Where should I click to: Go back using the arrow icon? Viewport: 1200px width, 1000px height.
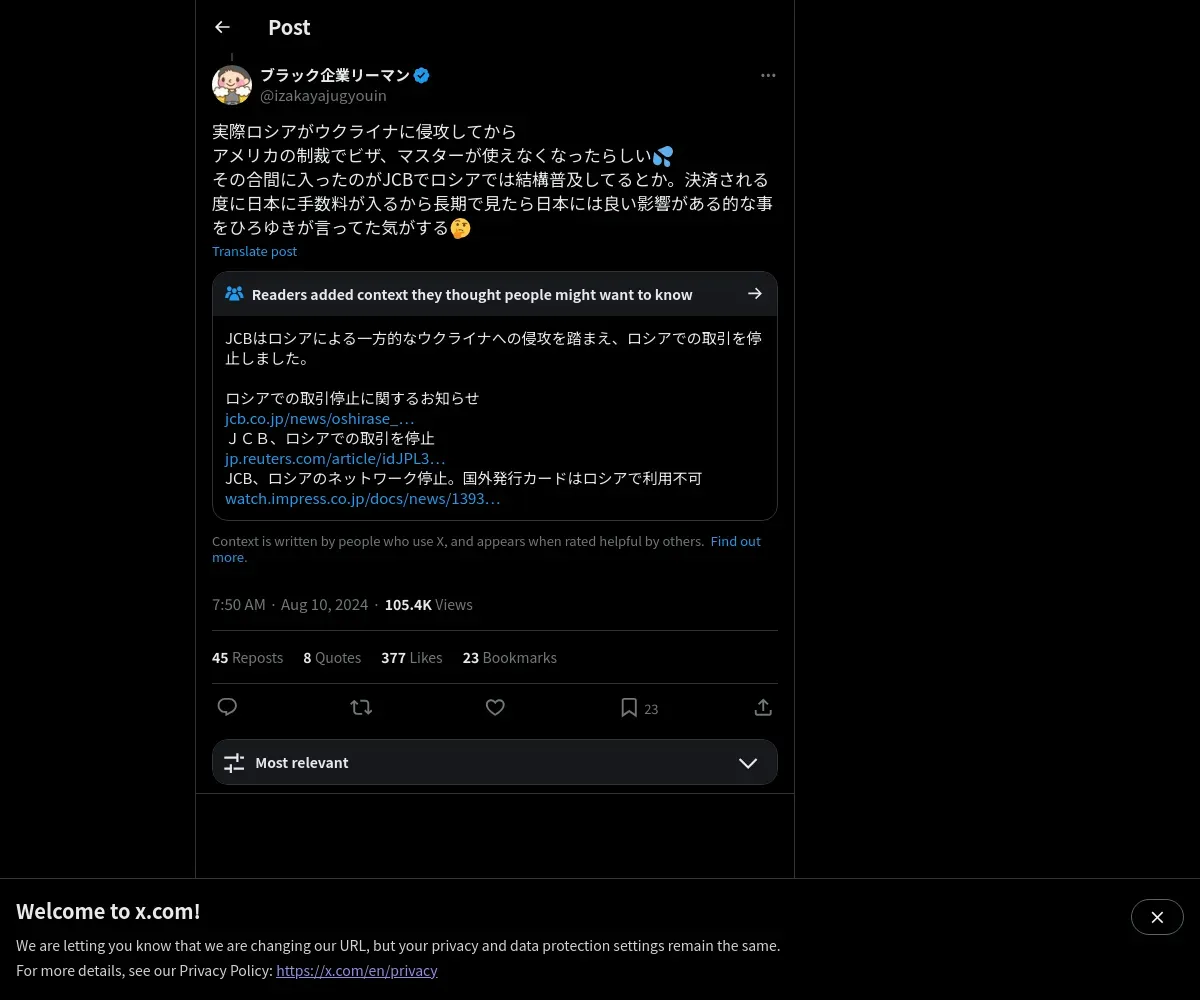222,27
